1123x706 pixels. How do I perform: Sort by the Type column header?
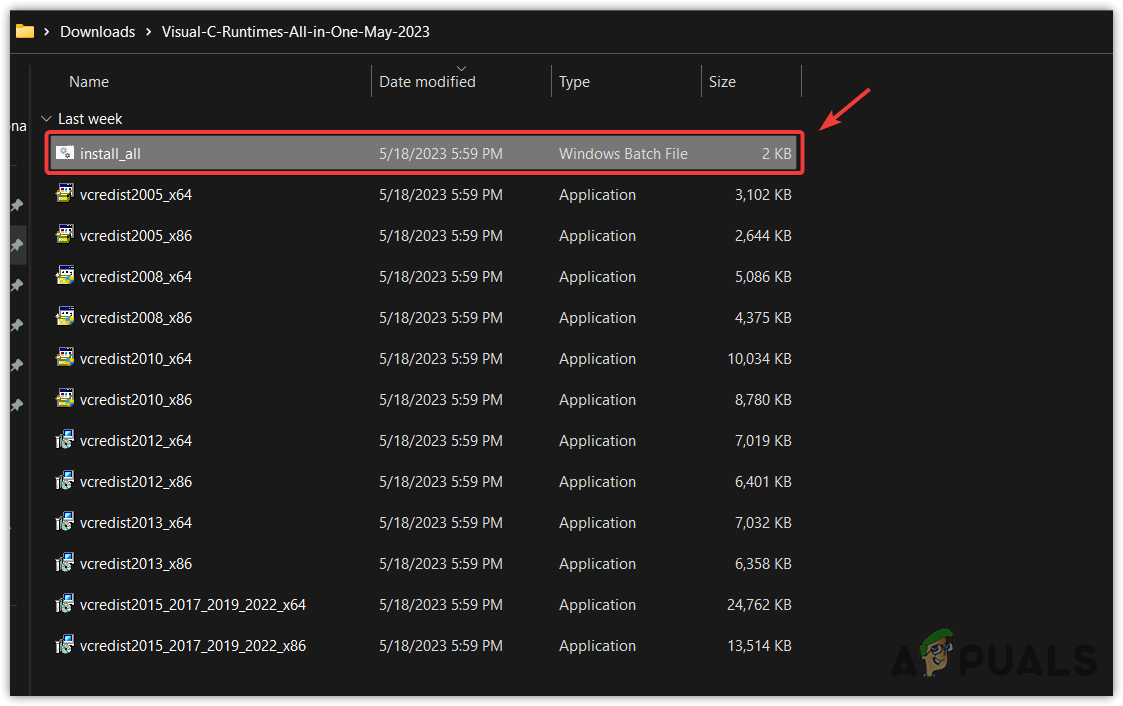[x=574, y=82]
